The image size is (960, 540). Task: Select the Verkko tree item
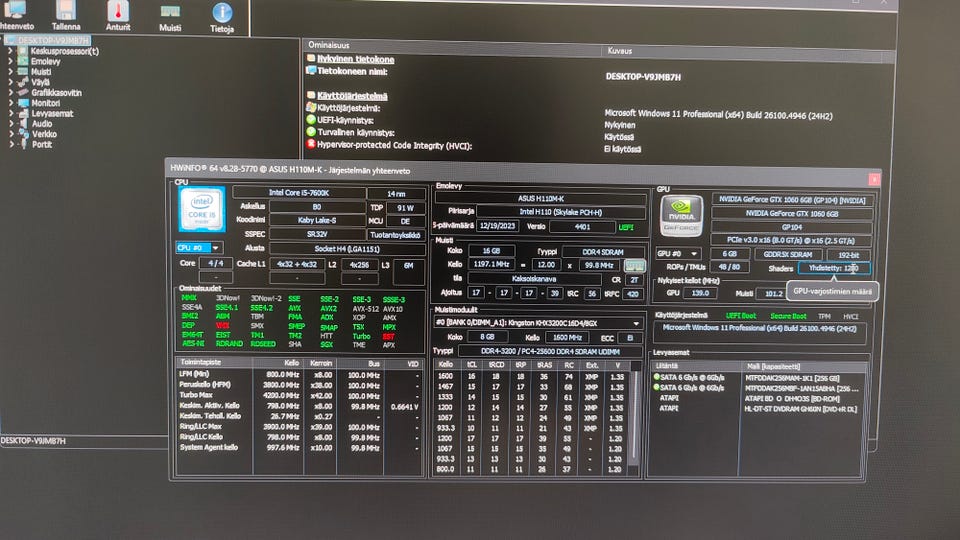[44, 134]
